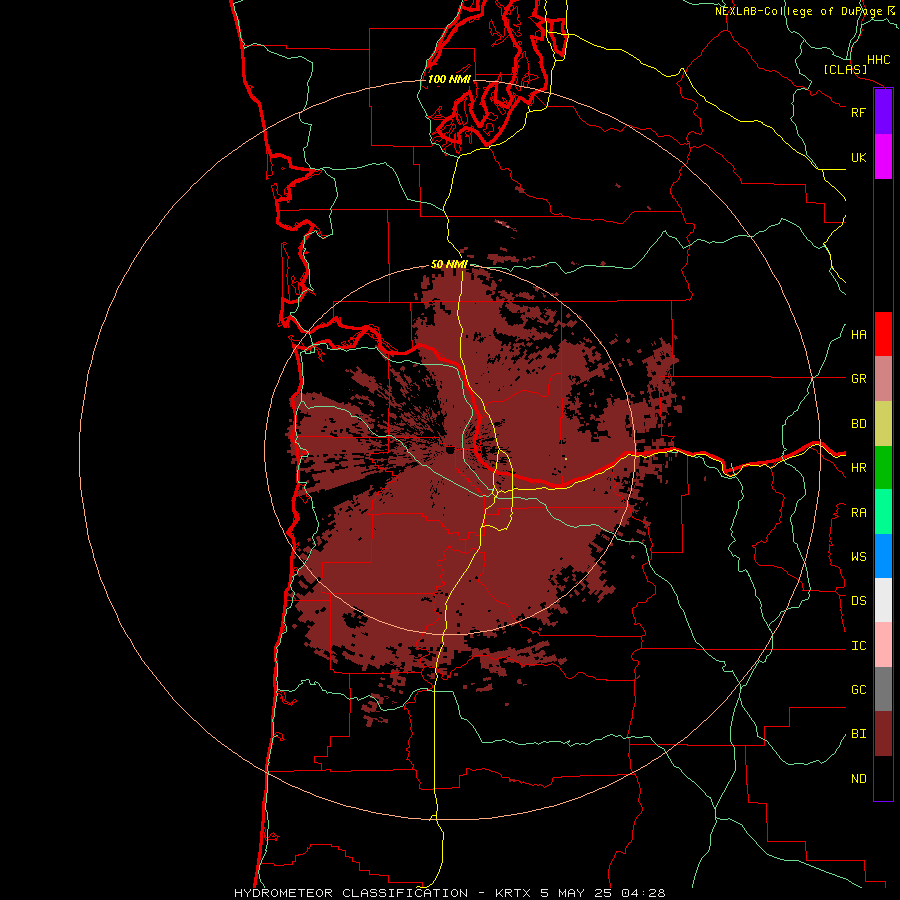Click the HA legend label

[x=859, y=335]
